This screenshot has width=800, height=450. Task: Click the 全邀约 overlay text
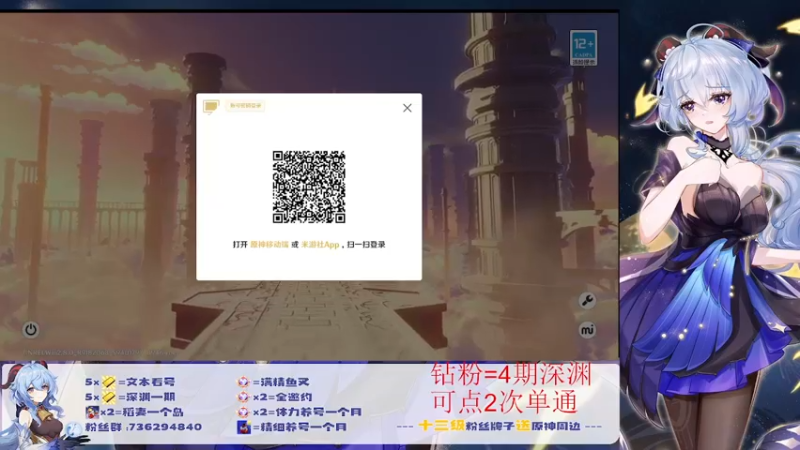(293, 397)
